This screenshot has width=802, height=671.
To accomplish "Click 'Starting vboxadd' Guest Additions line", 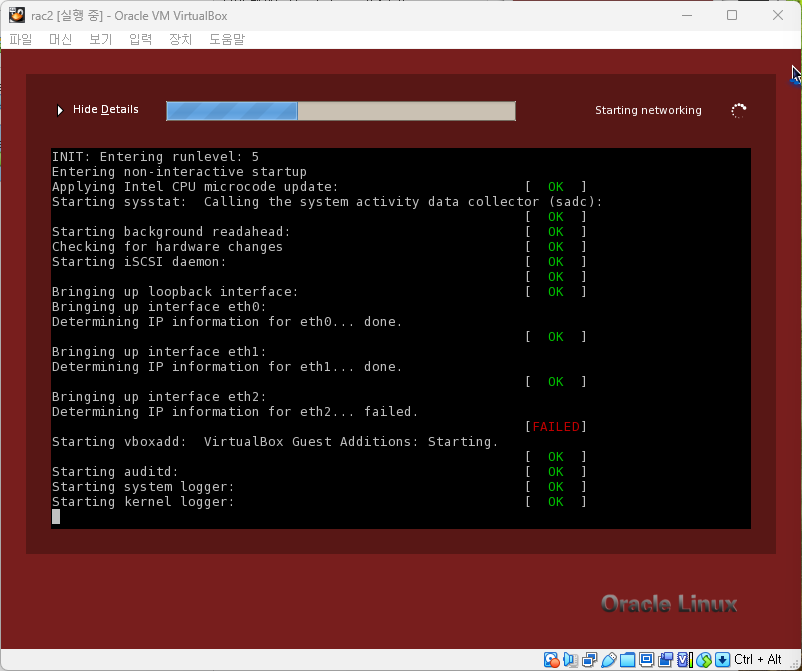I will click(x=275, y=441).
